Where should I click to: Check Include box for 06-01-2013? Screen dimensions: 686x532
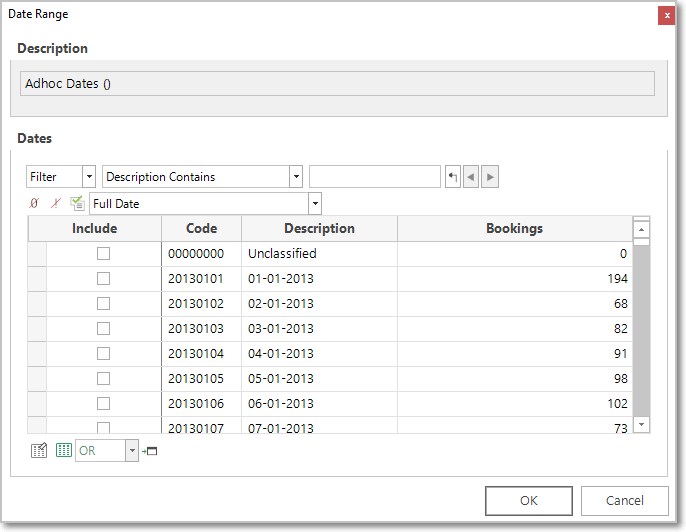(103, 403)
